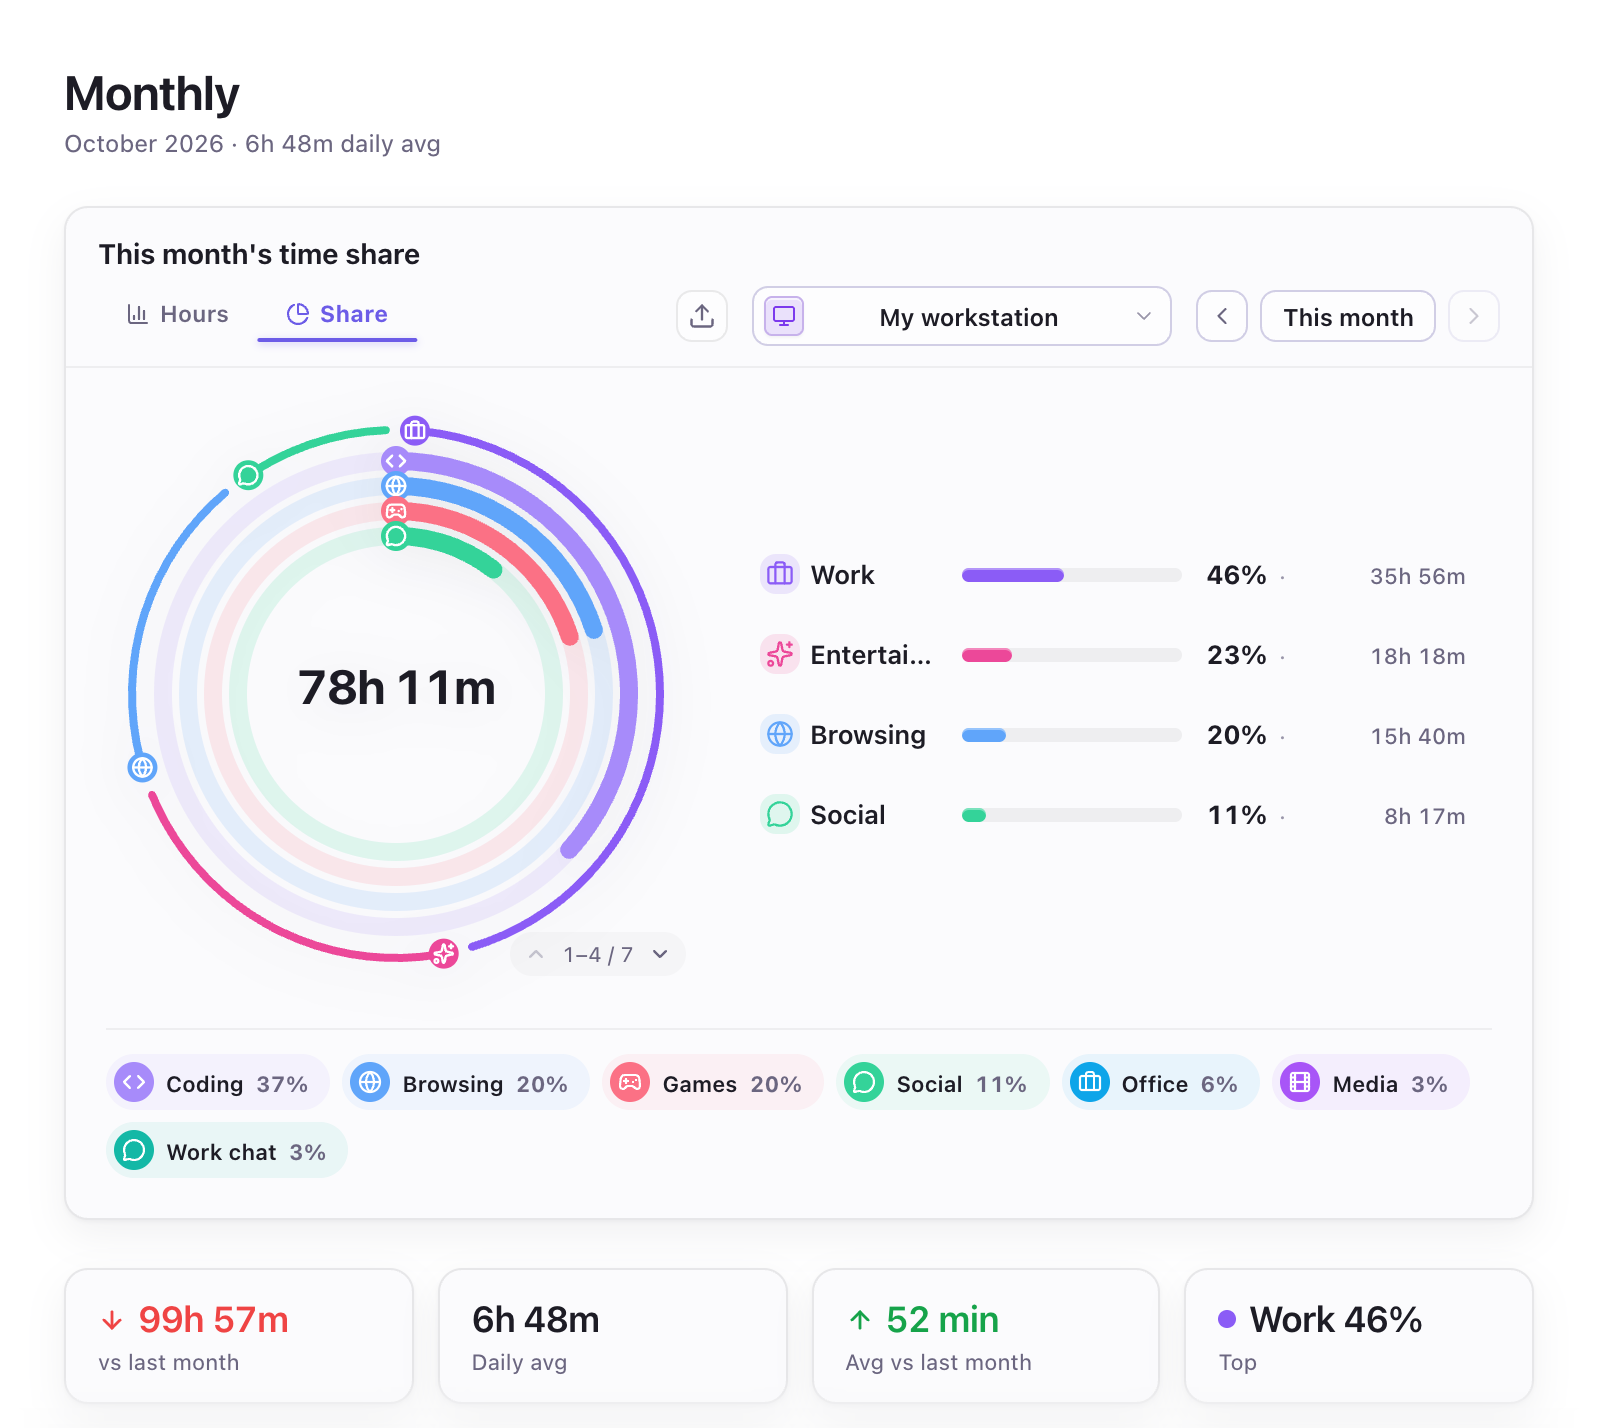Select the Share tab
This screenshot has height=1428, width=1598.
337,314
